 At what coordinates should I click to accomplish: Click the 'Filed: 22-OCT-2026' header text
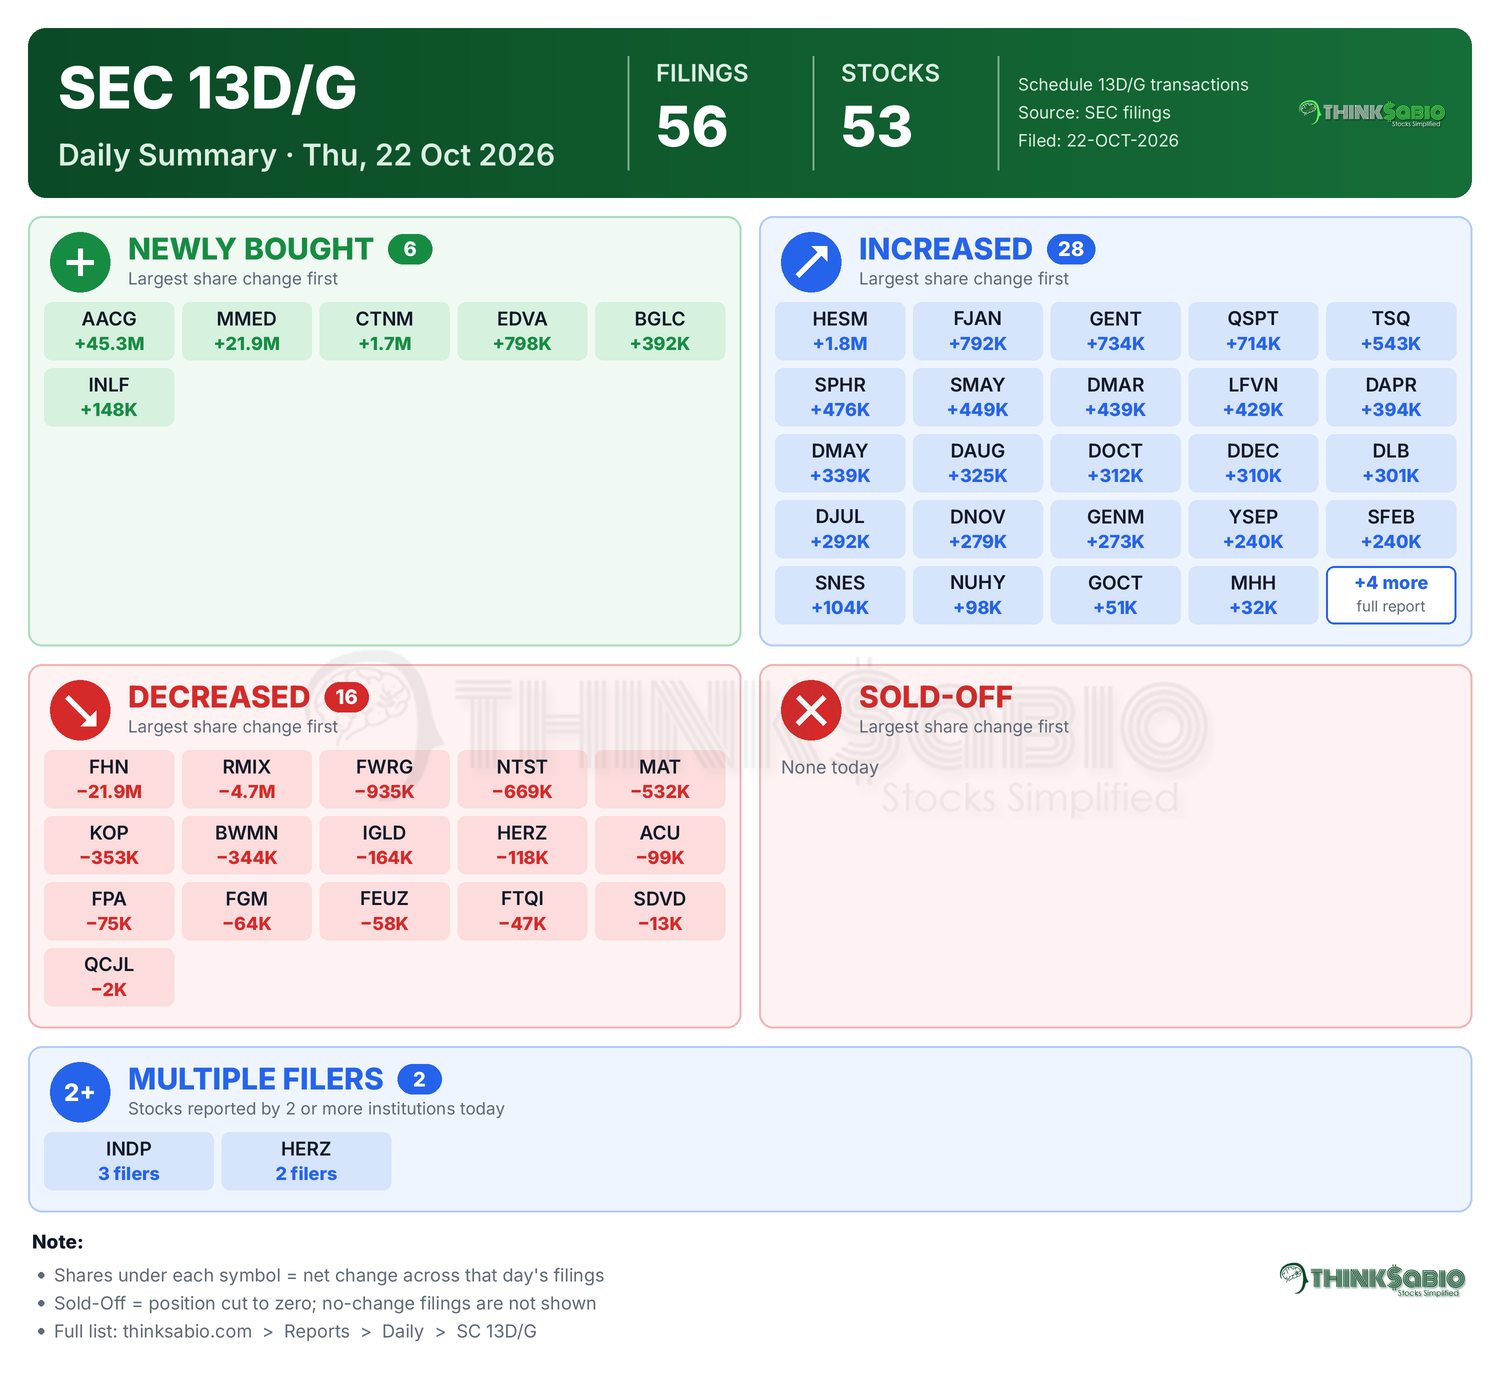pyautogui.click(x=1098, y=141)
